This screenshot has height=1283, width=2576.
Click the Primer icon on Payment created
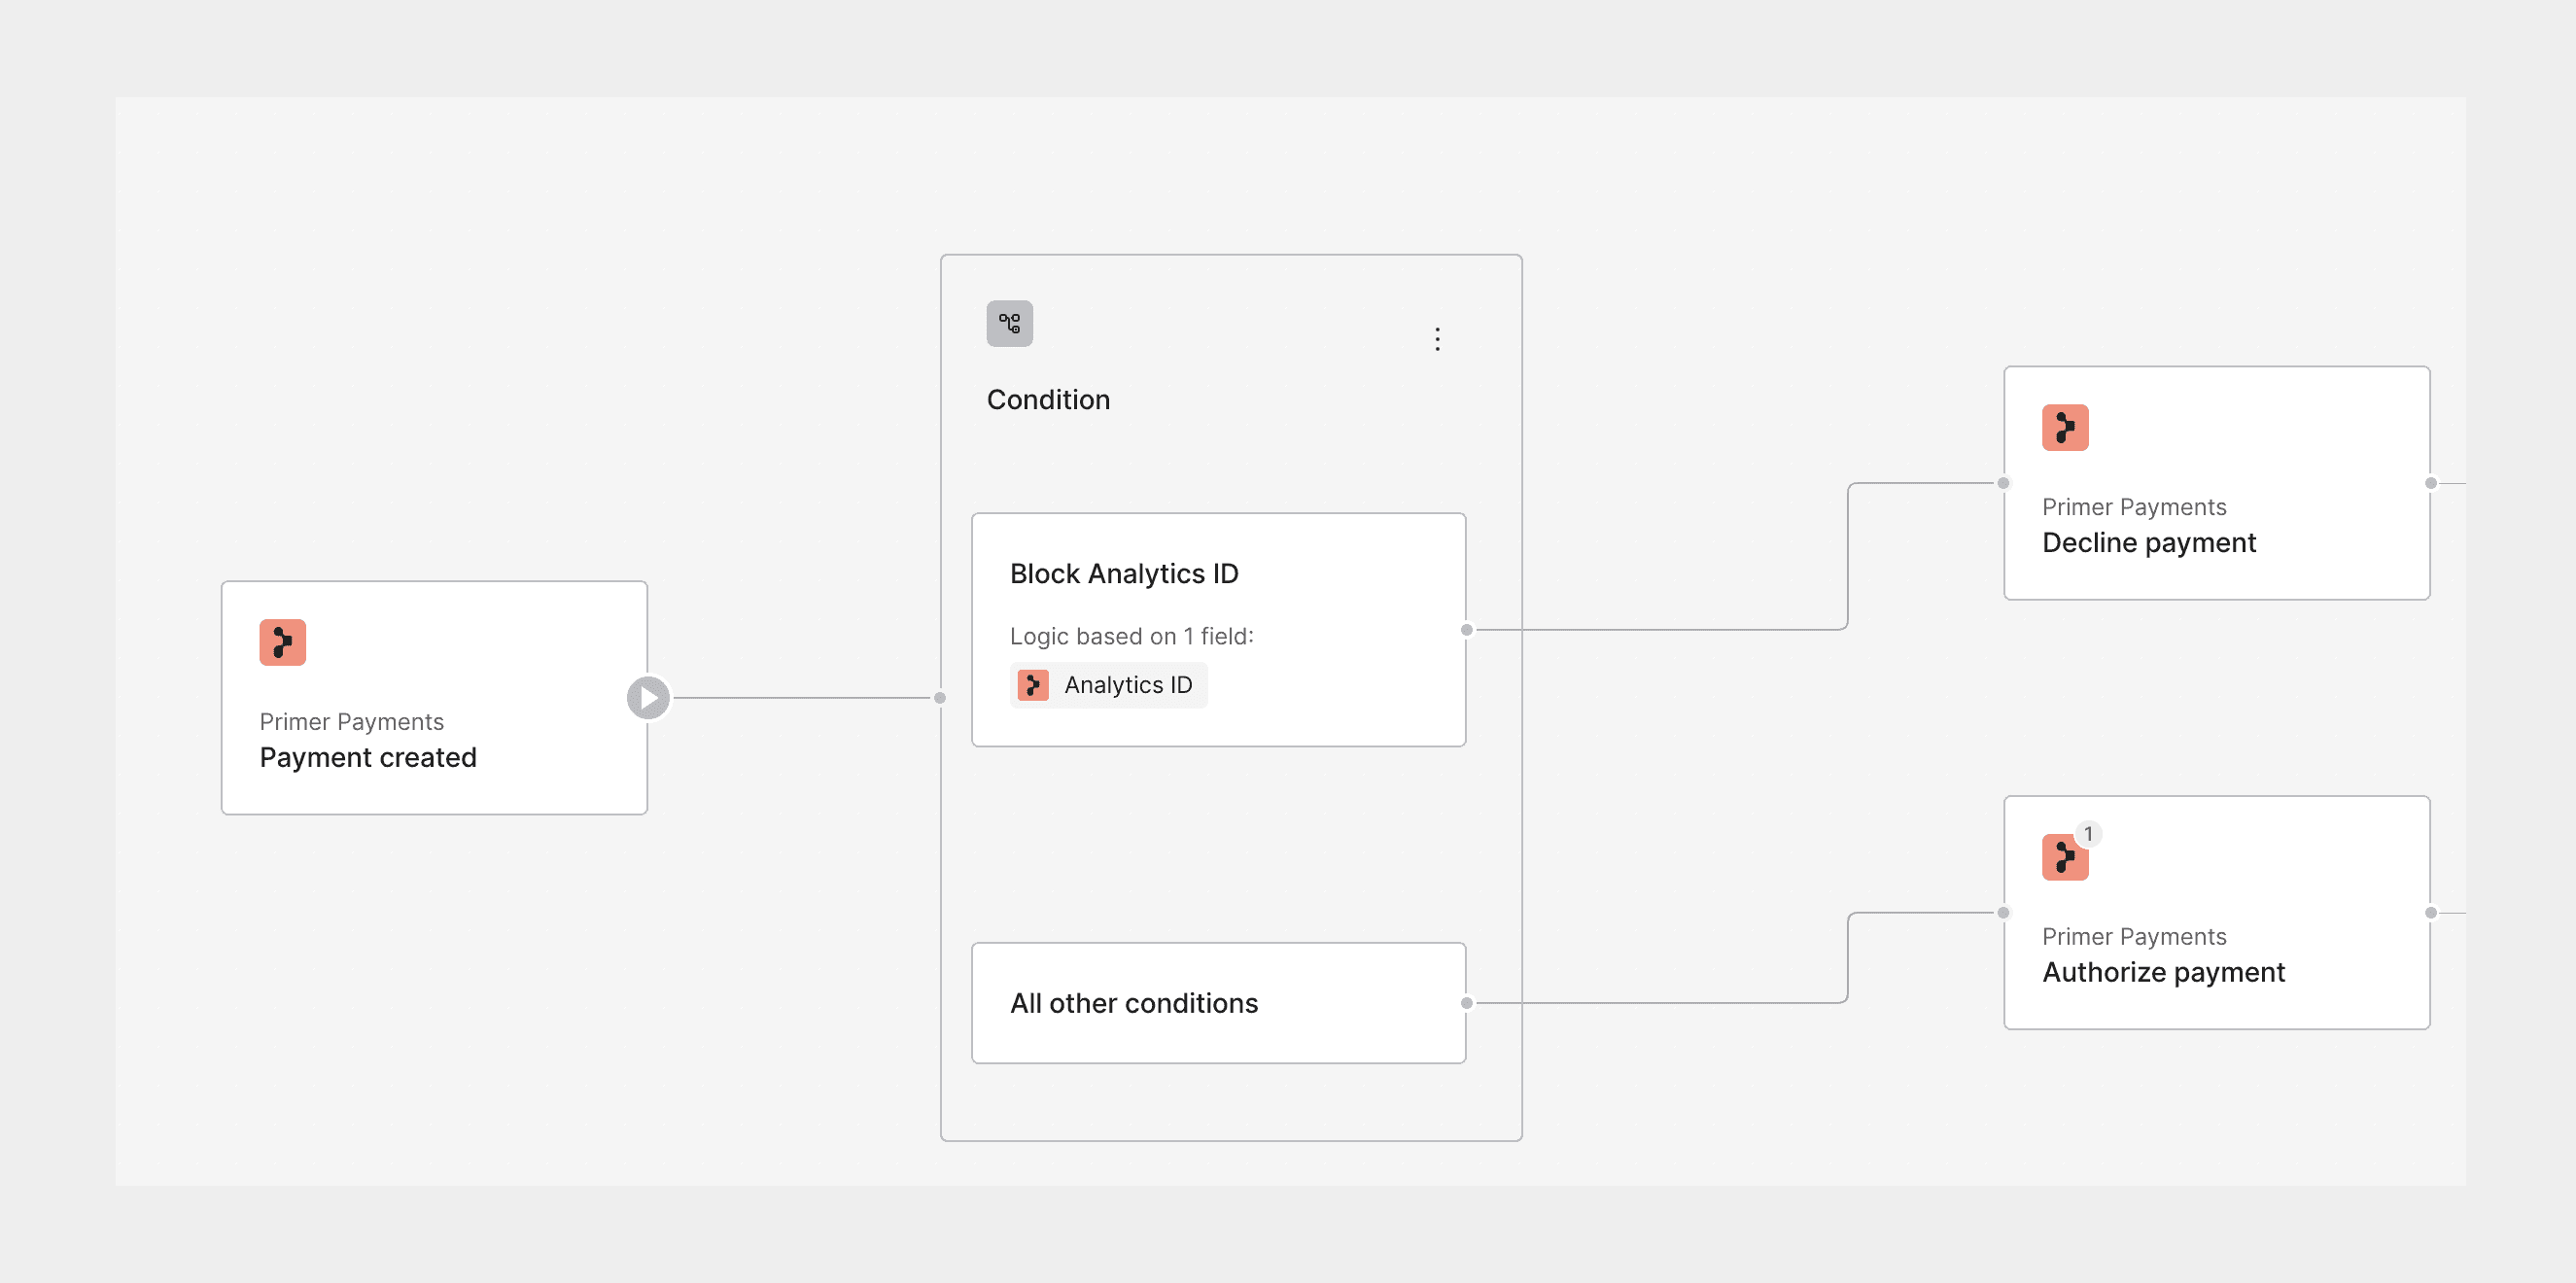click(x=282, y=642)
